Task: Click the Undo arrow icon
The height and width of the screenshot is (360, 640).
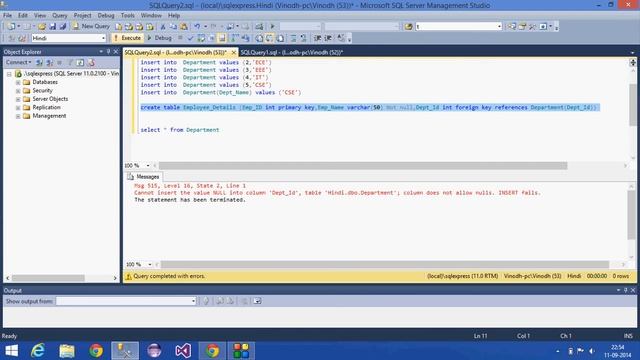Action: point(197,27)
